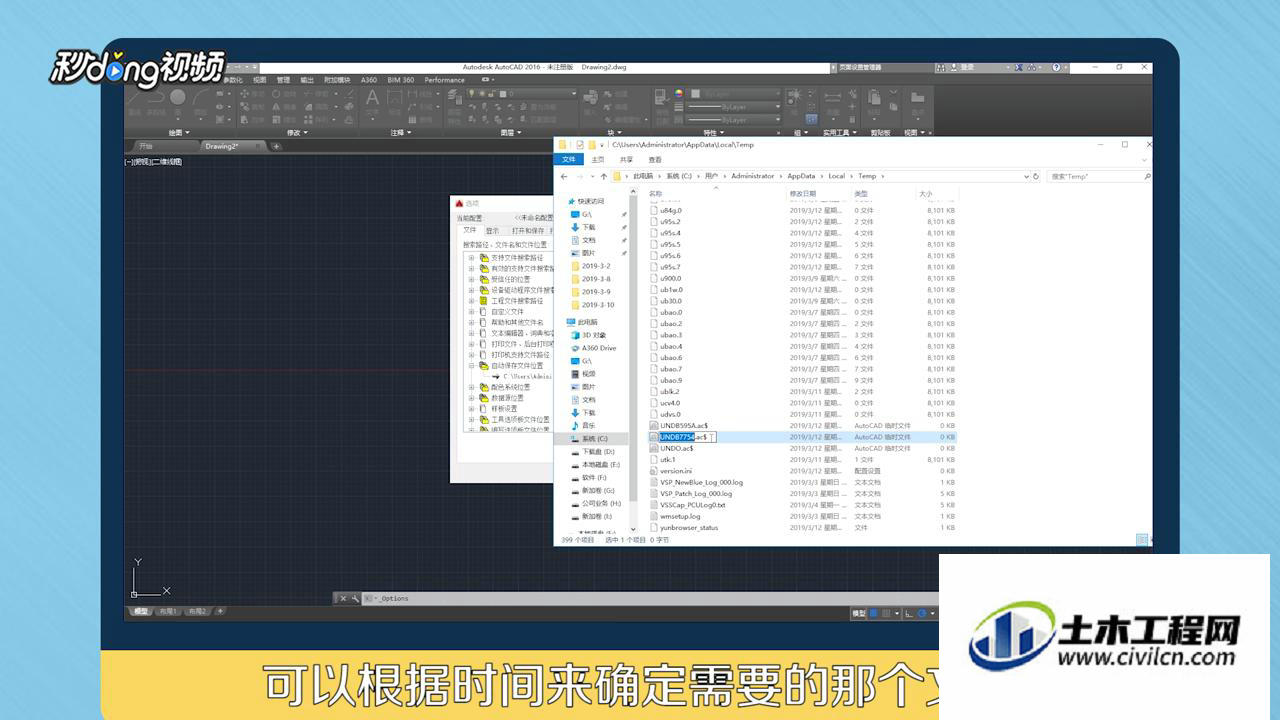Click the 3D 对象 sidebar item
Image resolution: width=1280 pixels, height=720 pixels.
click(594, 335)
